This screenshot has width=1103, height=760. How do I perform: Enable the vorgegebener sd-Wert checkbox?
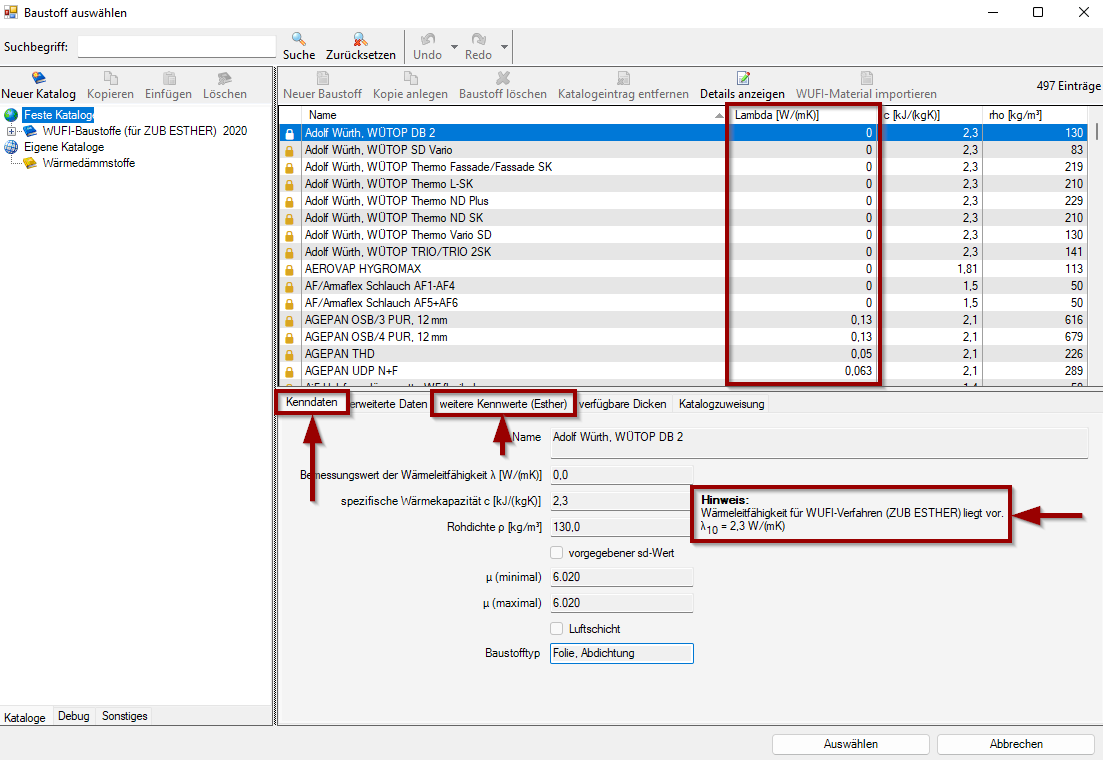pyautogui.click(x=557, y=552)
